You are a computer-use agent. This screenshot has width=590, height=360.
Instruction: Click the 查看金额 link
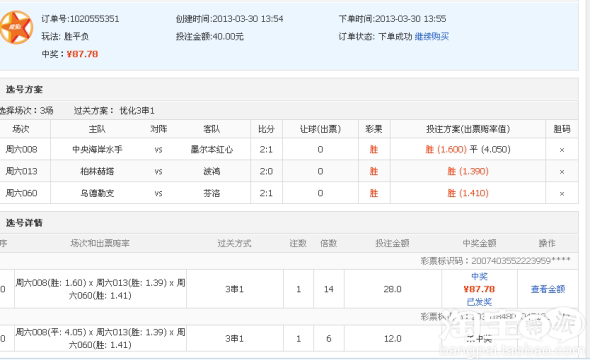pos(548,289)
